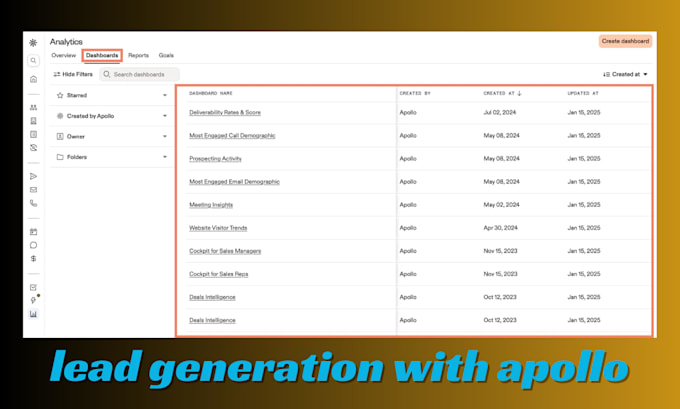Go to the Home icon in the sidebar
The width and height of the screenshot is (680, 409).
[x=33, y=79]
